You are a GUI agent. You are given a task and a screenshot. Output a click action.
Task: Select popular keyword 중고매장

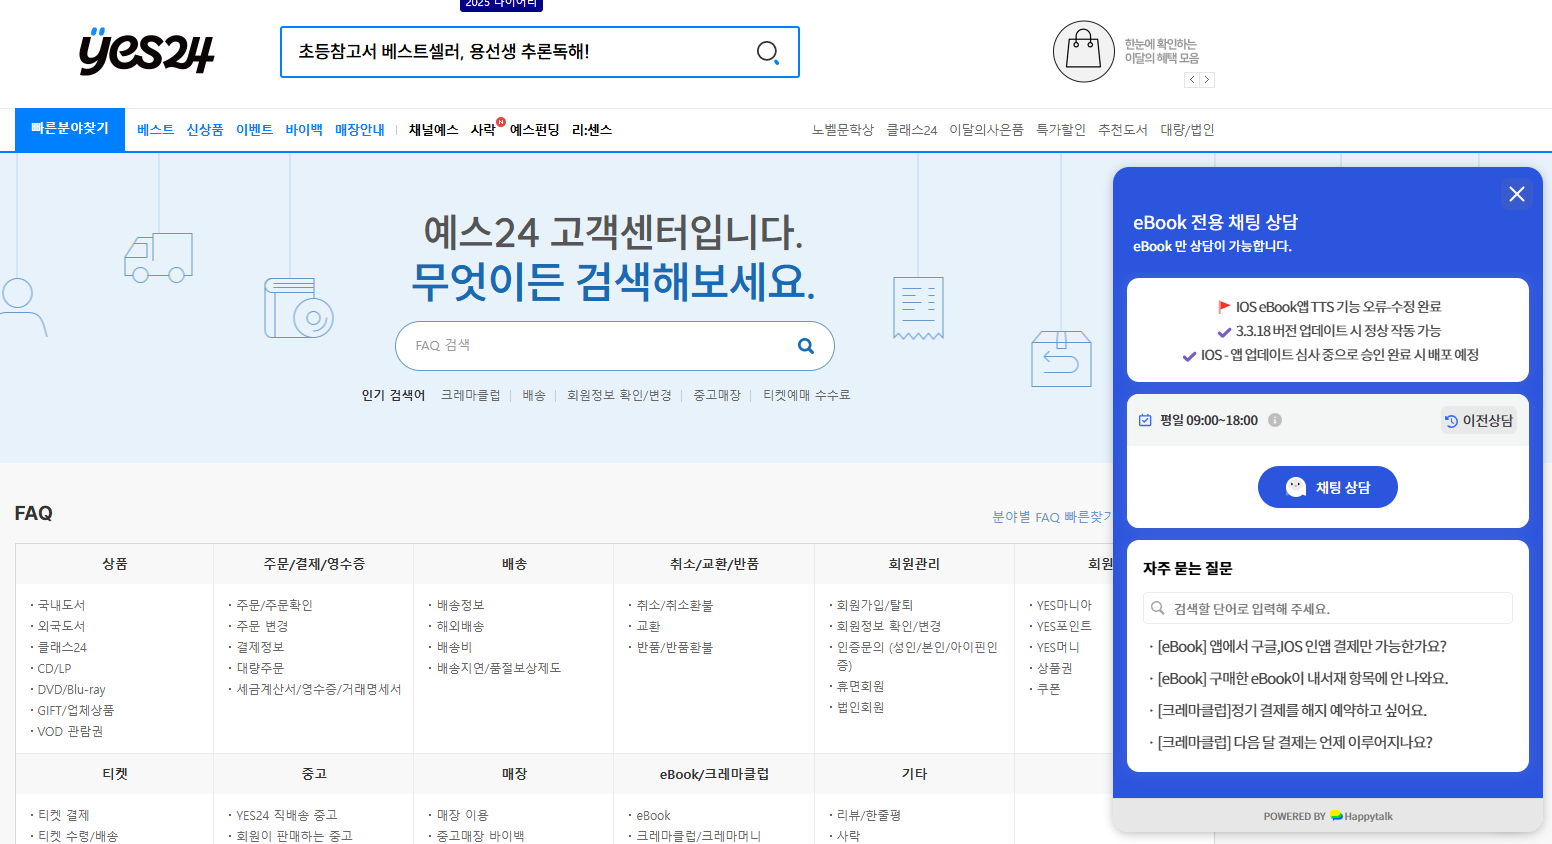(x=717, y=395)
